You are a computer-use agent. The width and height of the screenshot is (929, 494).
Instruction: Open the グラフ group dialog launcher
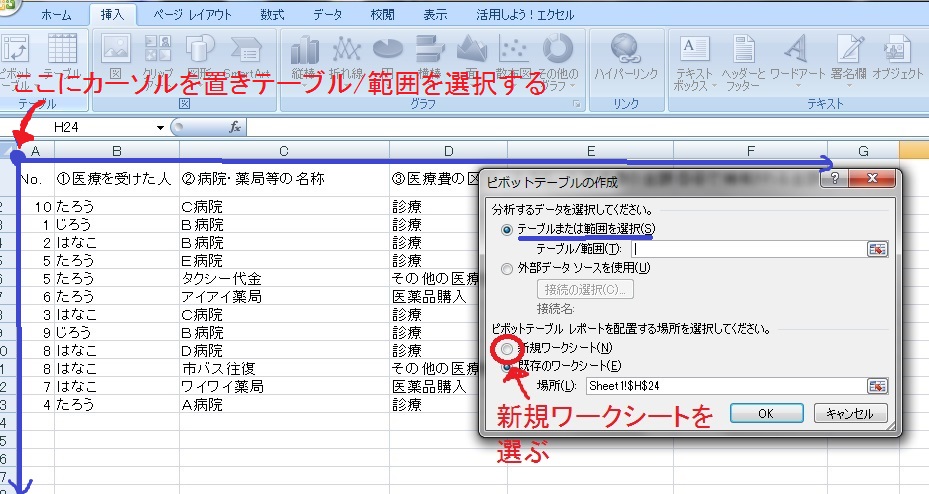click(577, 104)
